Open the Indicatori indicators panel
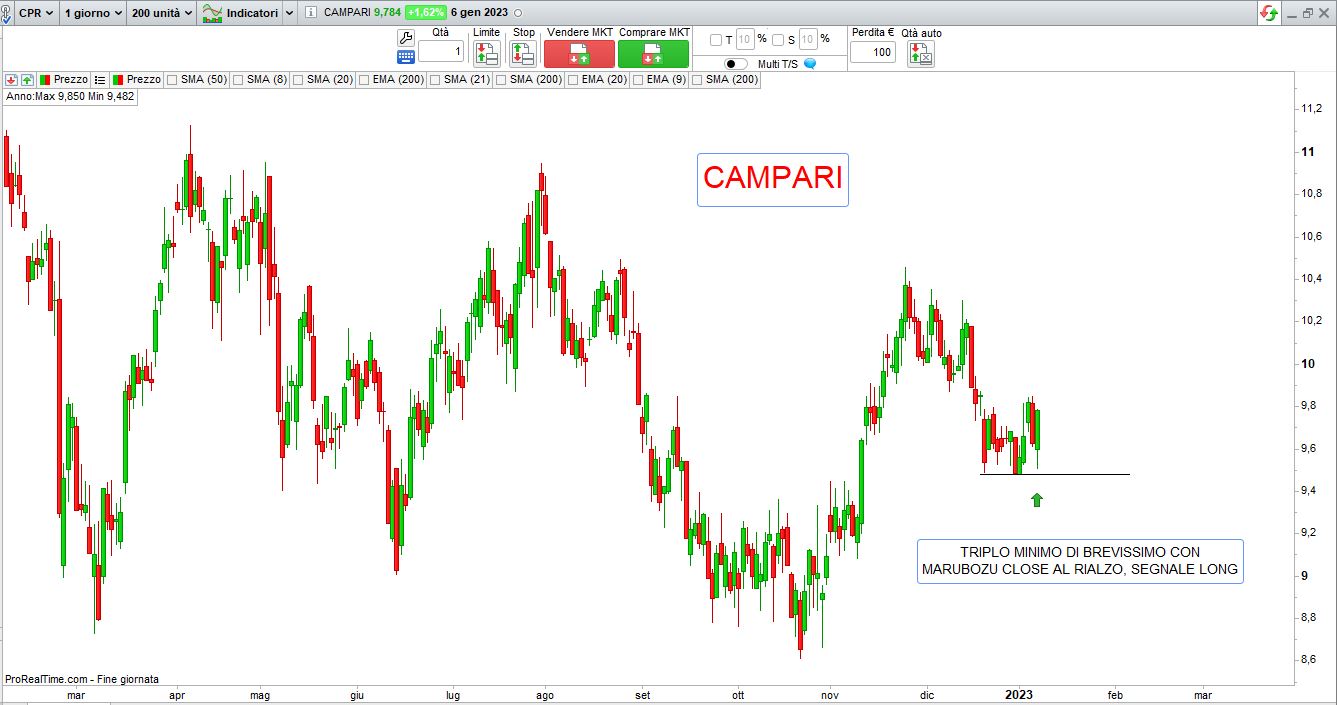Viewport: 1337px width, 705px height. coord(239,13)
